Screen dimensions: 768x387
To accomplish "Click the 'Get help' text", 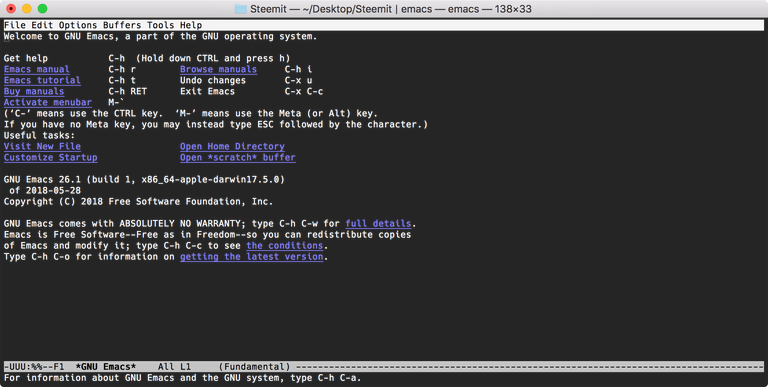I will pyautogui.click(x=25, y=58).
